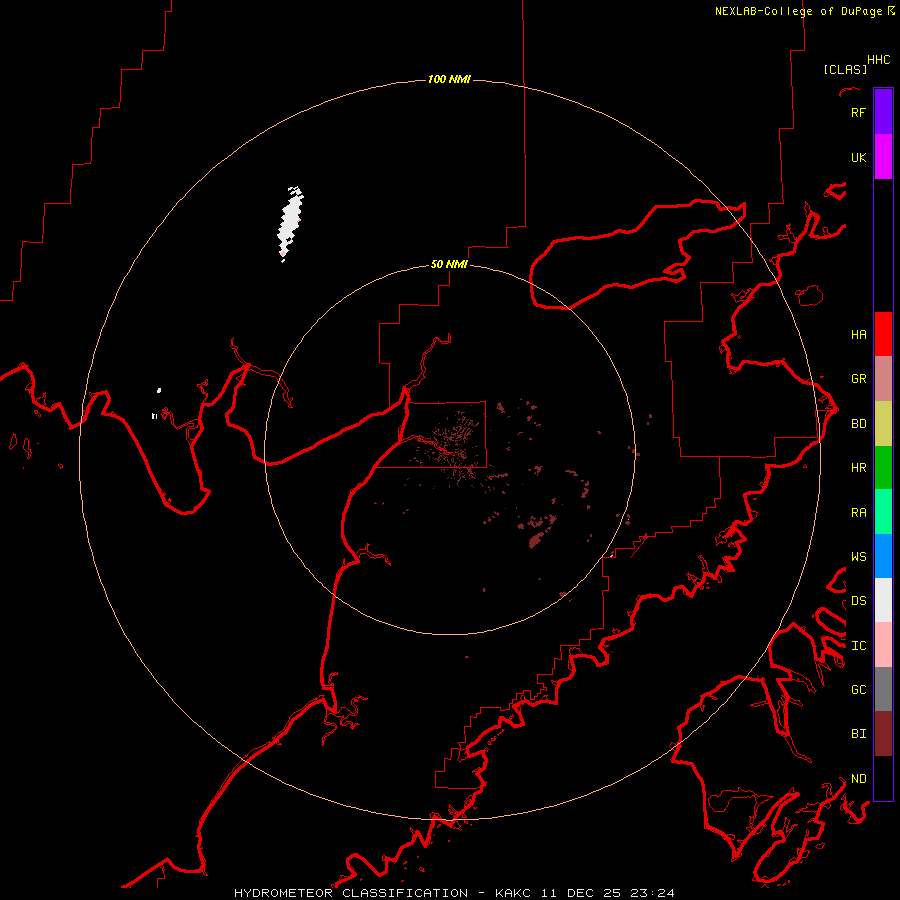900x900 pixels.
Task: Click the DS white legend swatch
Action: 883,600
